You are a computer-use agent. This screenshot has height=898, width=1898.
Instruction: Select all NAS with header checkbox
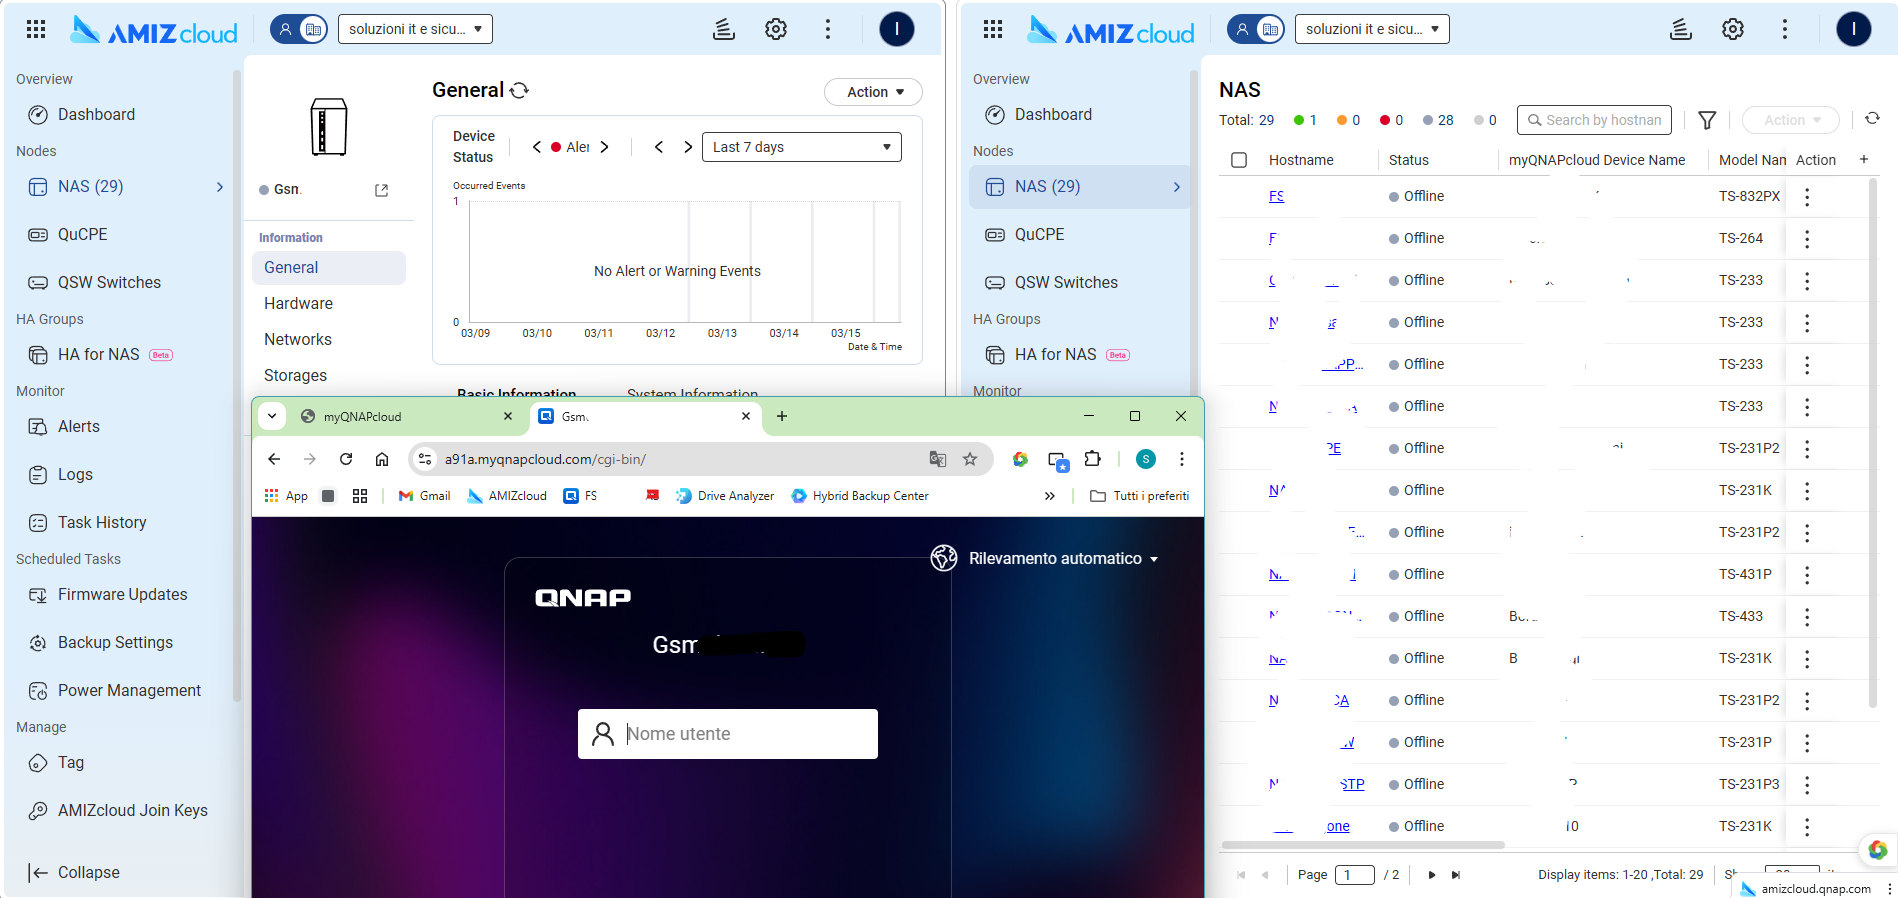[x=1239, y=160]
